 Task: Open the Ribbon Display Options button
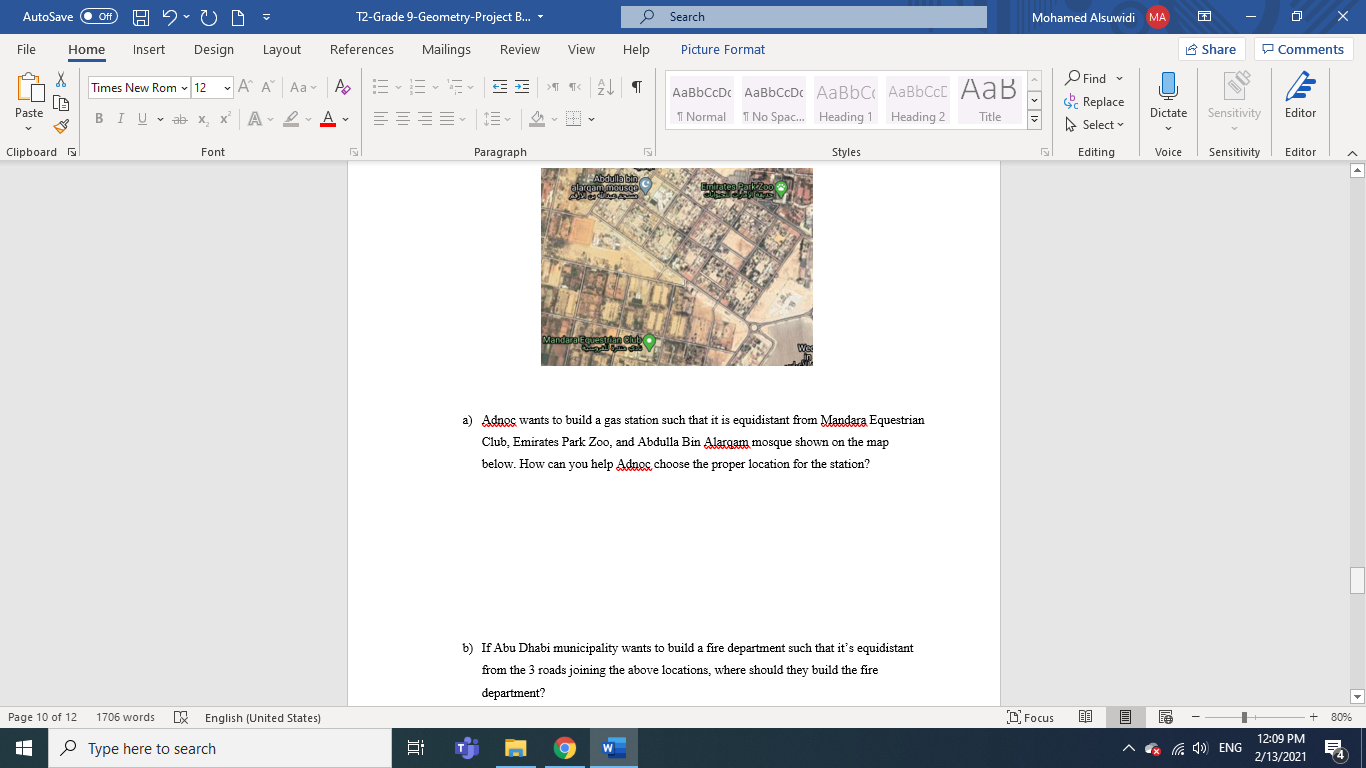1204,17
